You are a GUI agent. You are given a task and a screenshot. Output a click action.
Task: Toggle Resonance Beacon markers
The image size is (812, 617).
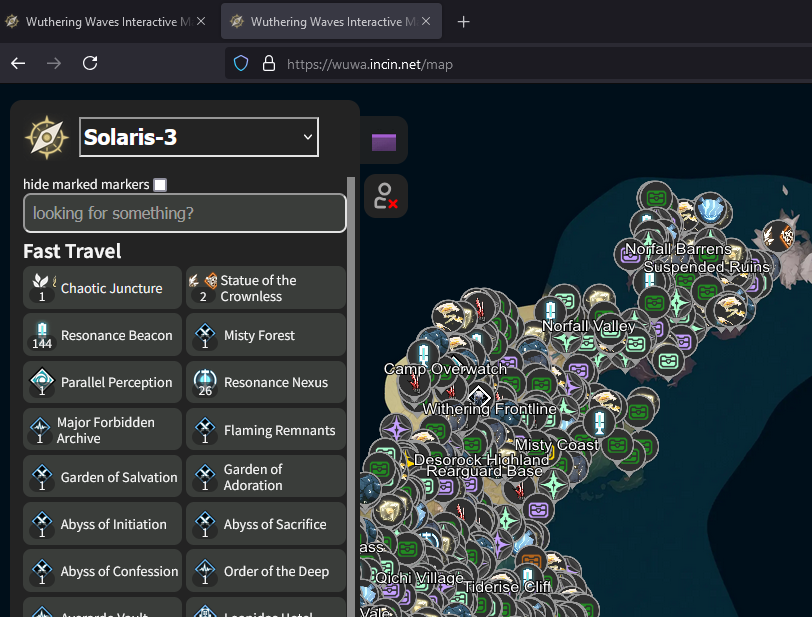[103, 335]
